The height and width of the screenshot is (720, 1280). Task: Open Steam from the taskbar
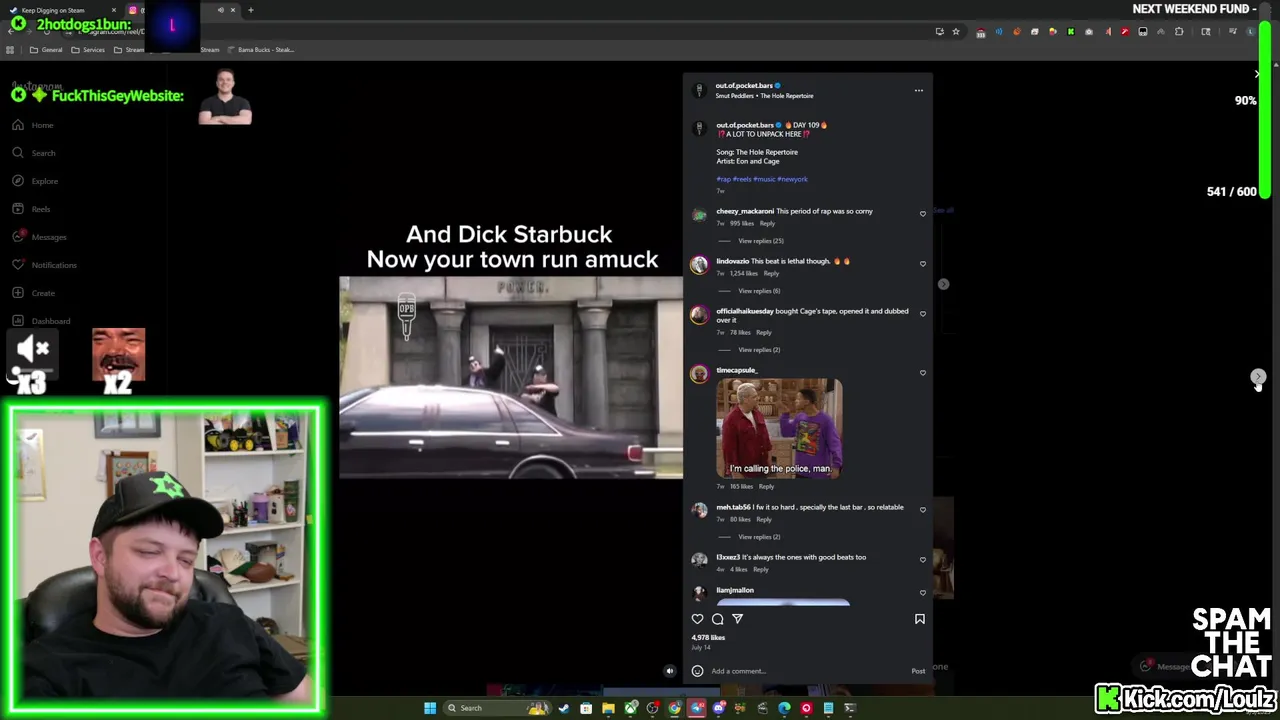pos(564,708)
